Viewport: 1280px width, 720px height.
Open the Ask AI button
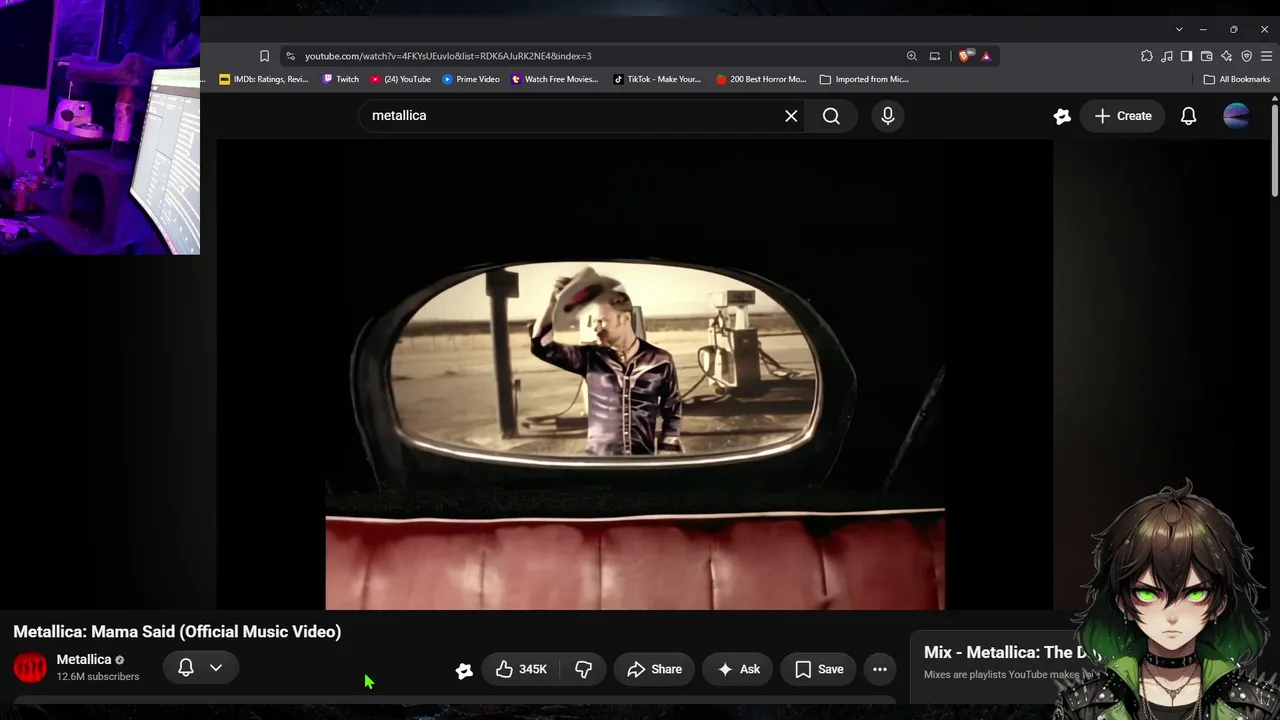[738, 669]
